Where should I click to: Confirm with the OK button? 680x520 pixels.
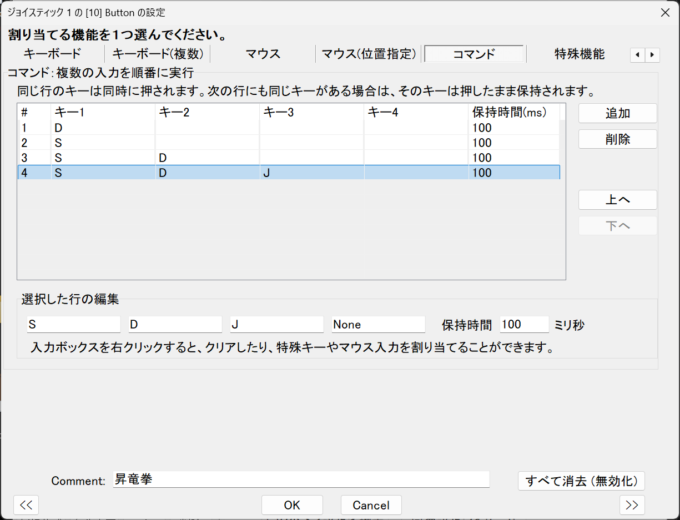click(x=292, y=505)
